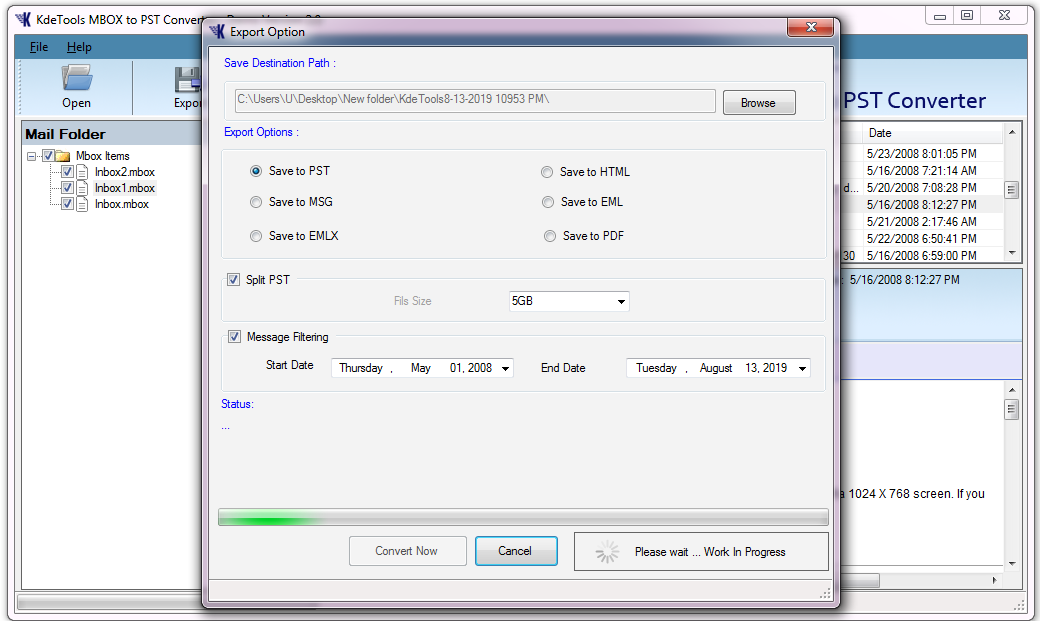Select the 5/16/2008 7:21:14 AM row
The width and height of the screenshot is (1040, 624).
(x=921, y=171)
